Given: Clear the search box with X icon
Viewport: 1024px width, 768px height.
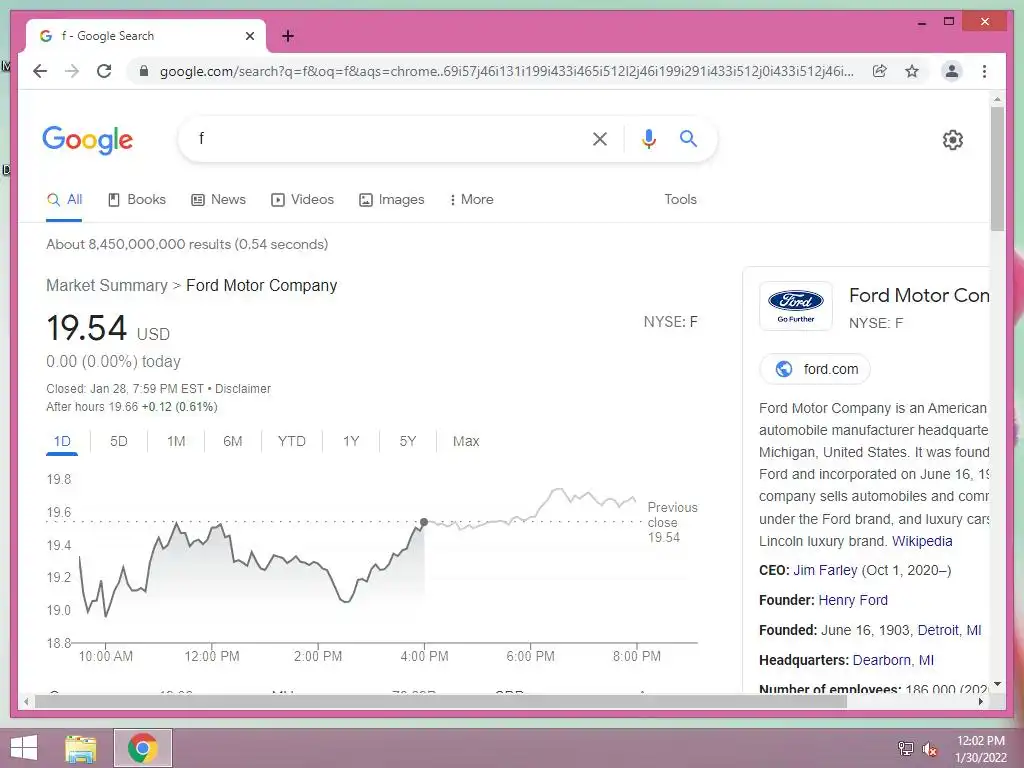Looking at the screenshot, I should click(x=600, y=138).
